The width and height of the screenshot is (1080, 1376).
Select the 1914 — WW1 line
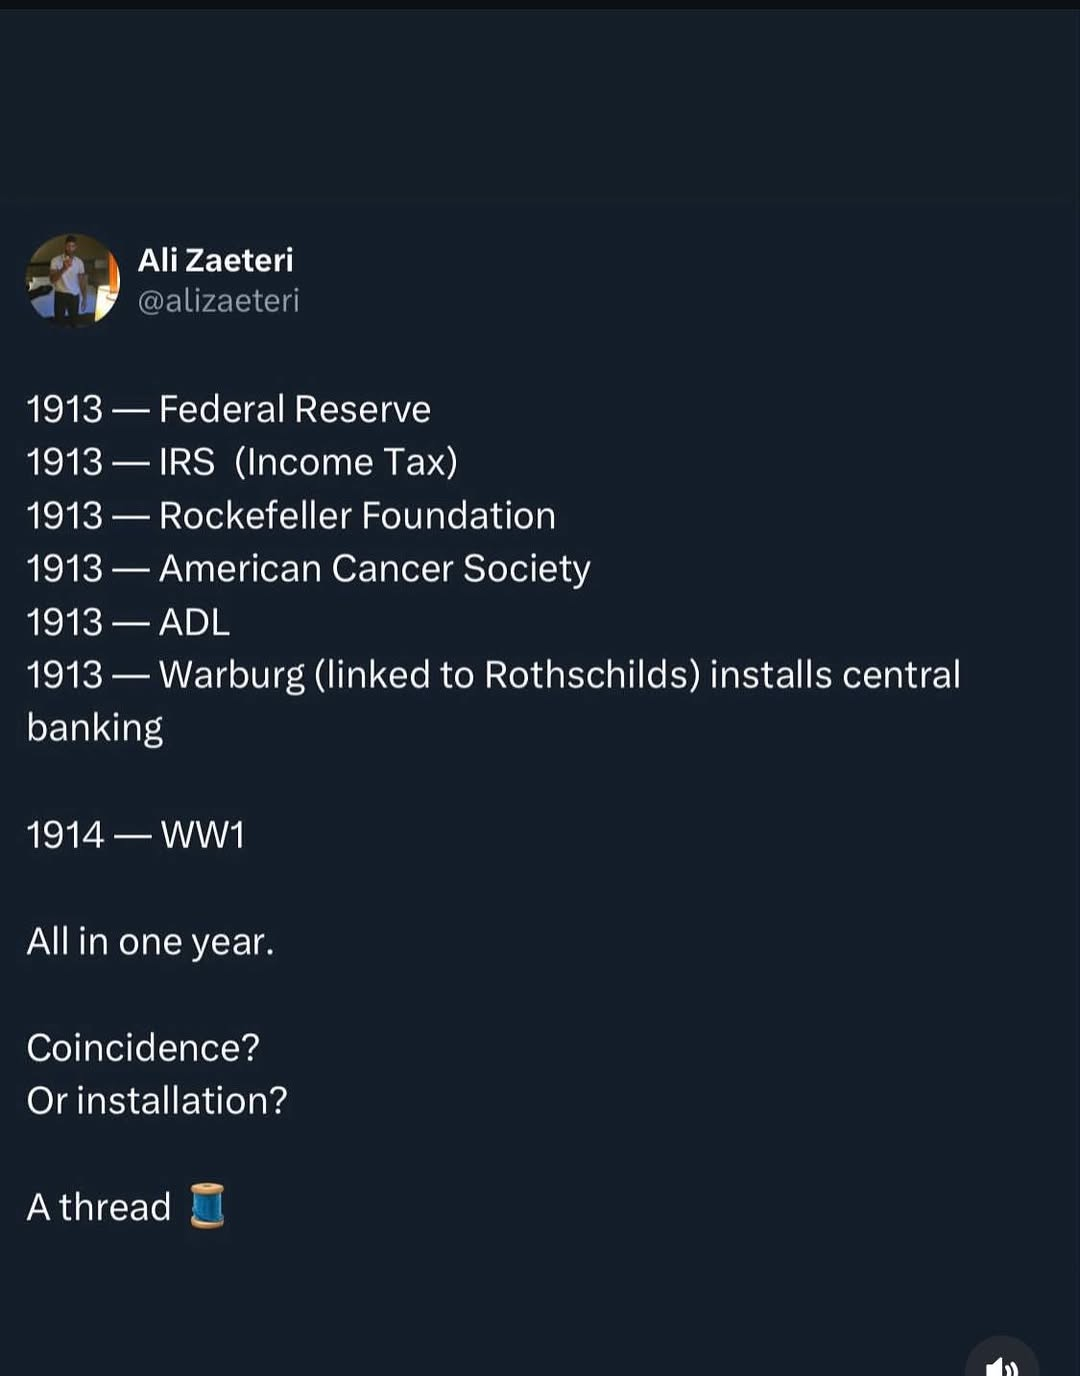pyautogui.click(x=135, y=834)
